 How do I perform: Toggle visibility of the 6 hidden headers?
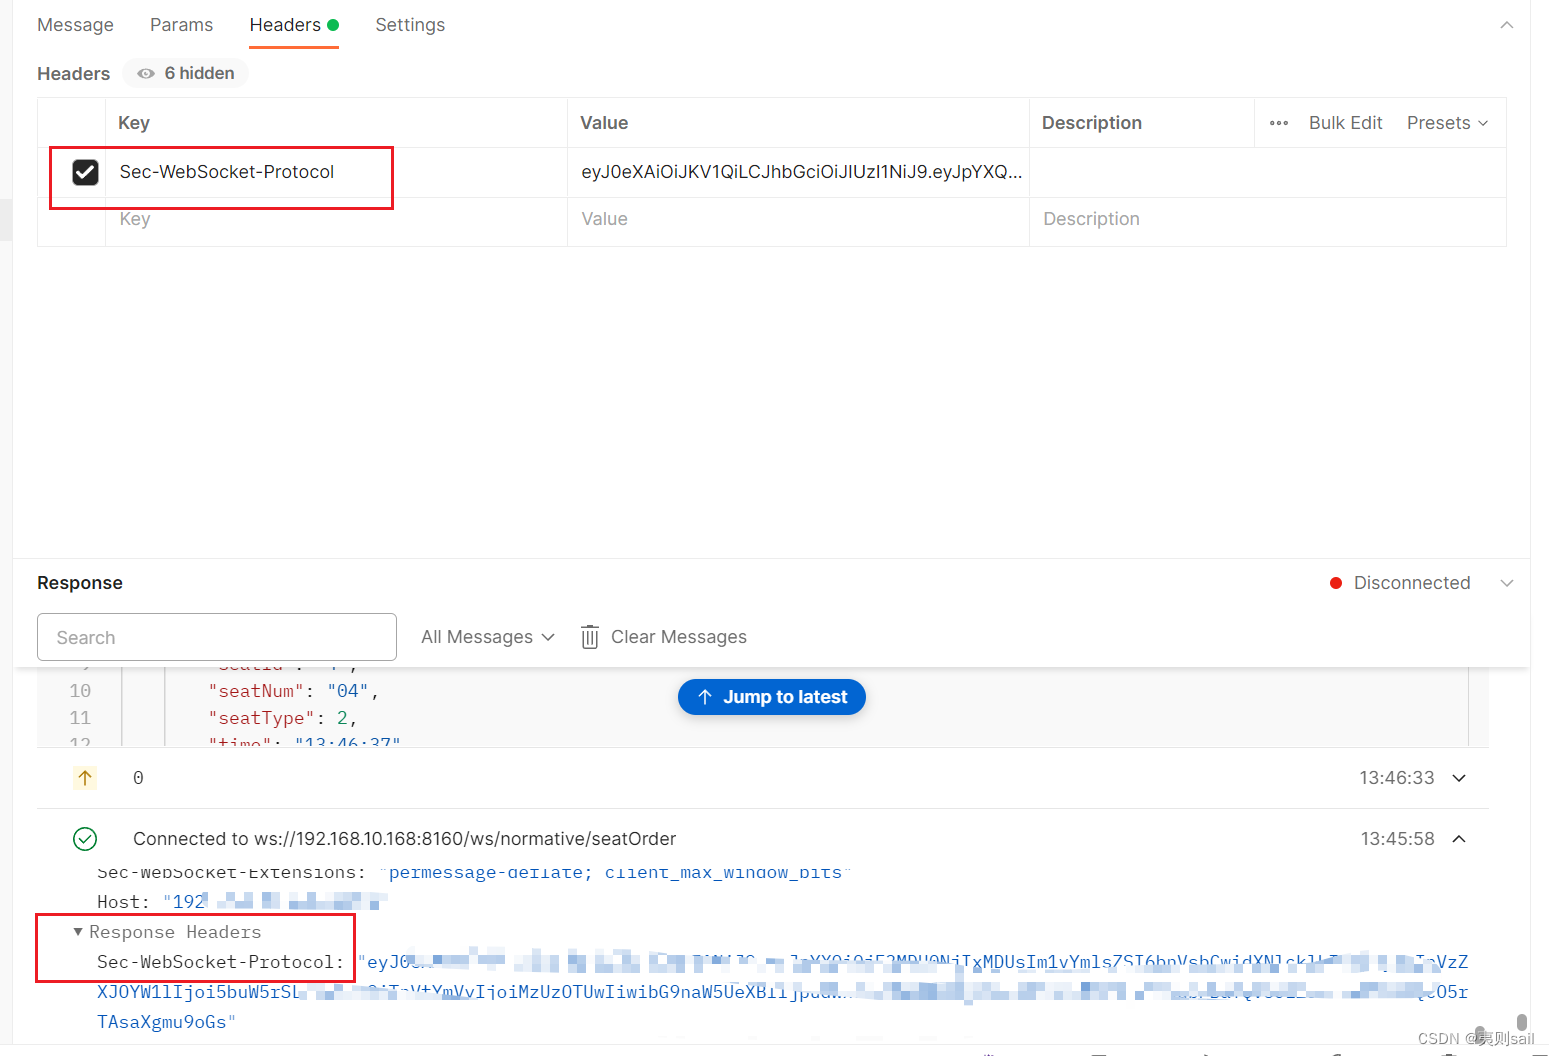(185, 73)
